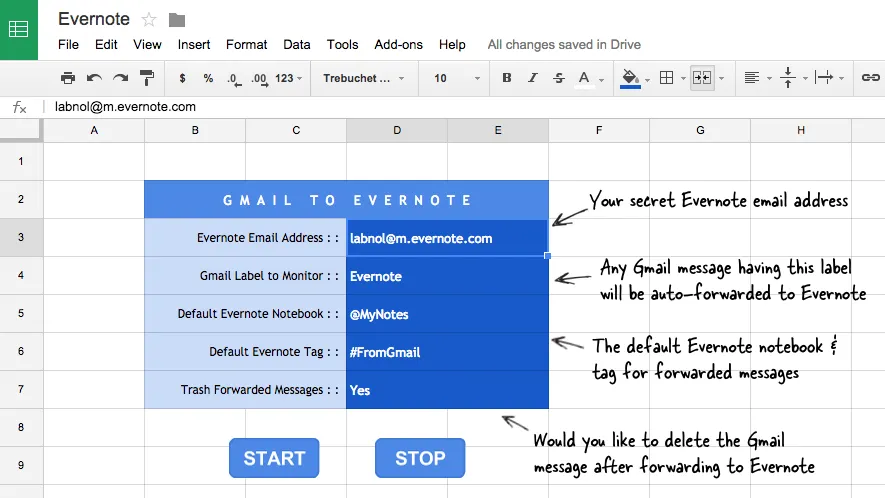Expand the merge cells dropdown arrow

pos(721,79)
